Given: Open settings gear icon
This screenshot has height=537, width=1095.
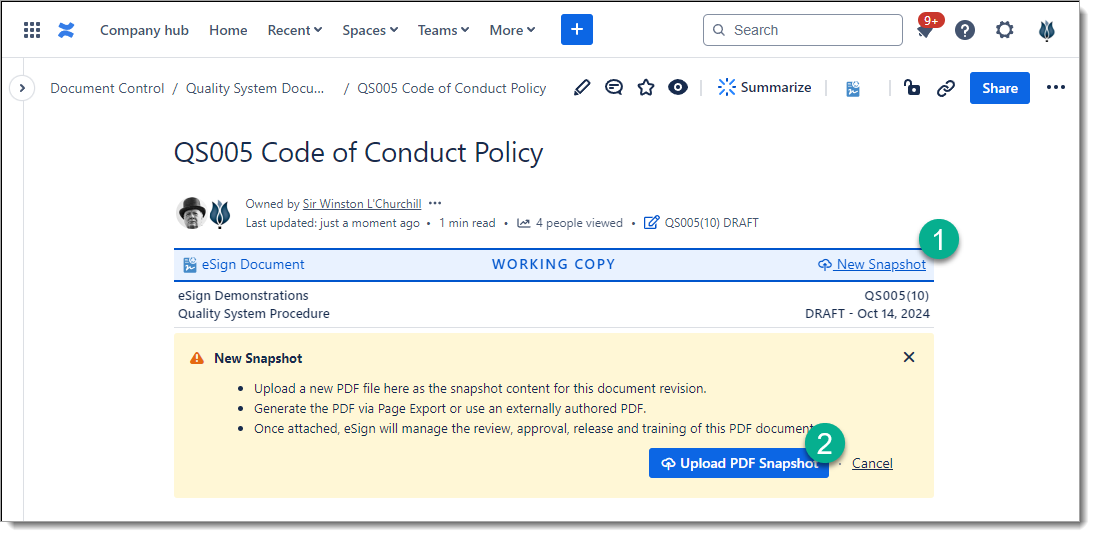Looking at the screenshot, I should [1005, 30].
